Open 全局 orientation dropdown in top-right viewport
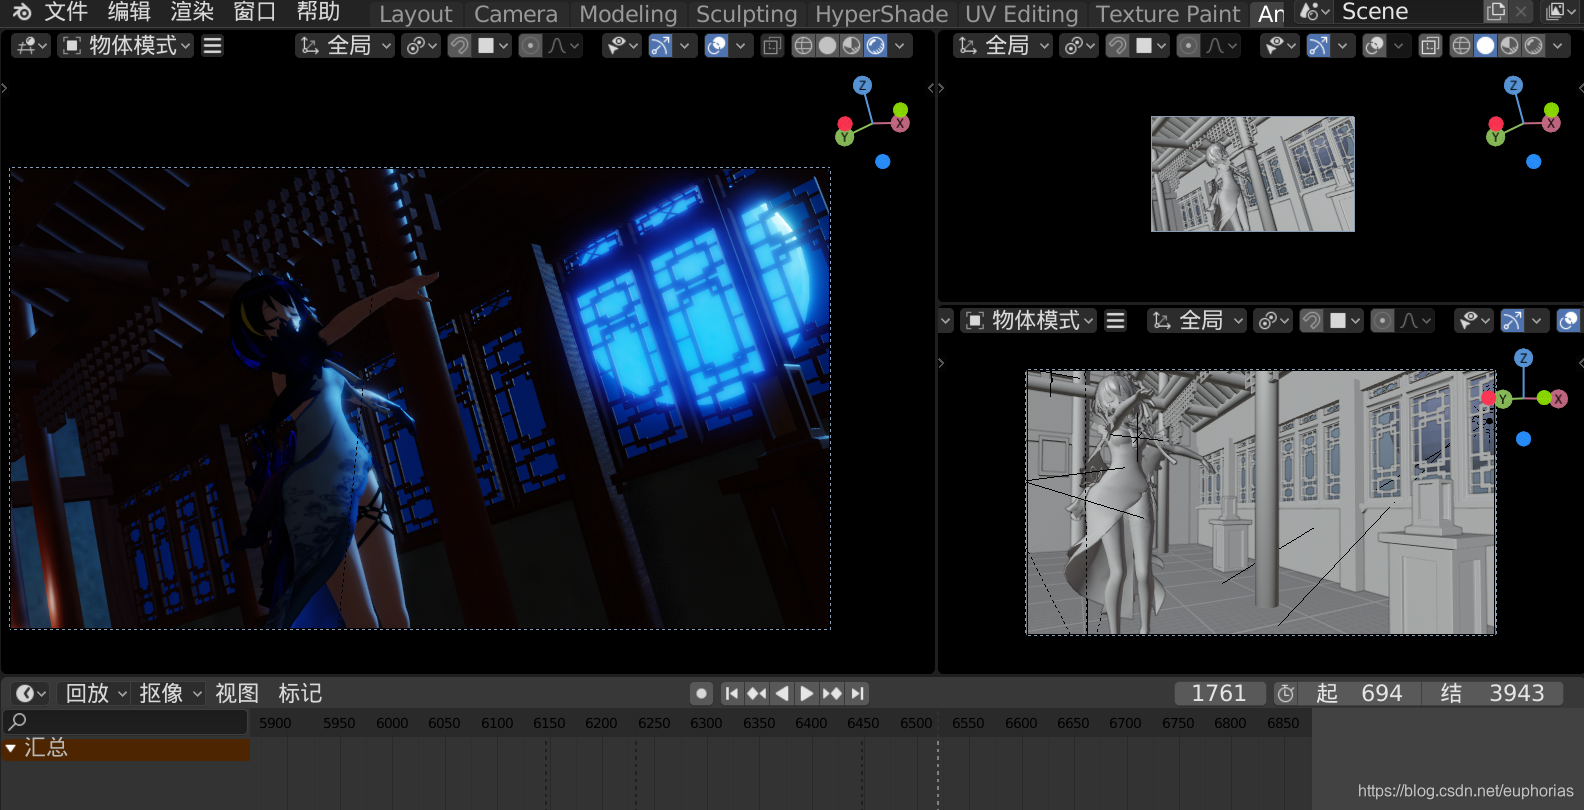The image size is (1584, 810). 1003,46
